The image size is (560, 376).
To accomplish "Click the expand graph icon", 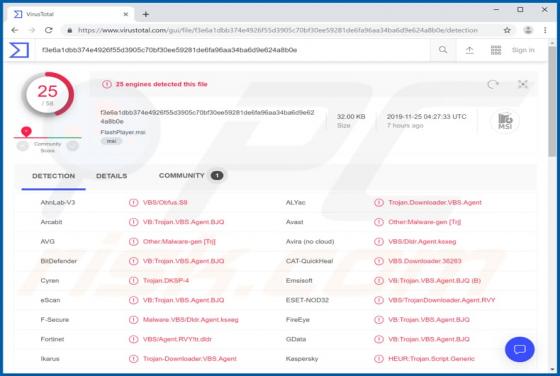I will (x=523, y=84).
